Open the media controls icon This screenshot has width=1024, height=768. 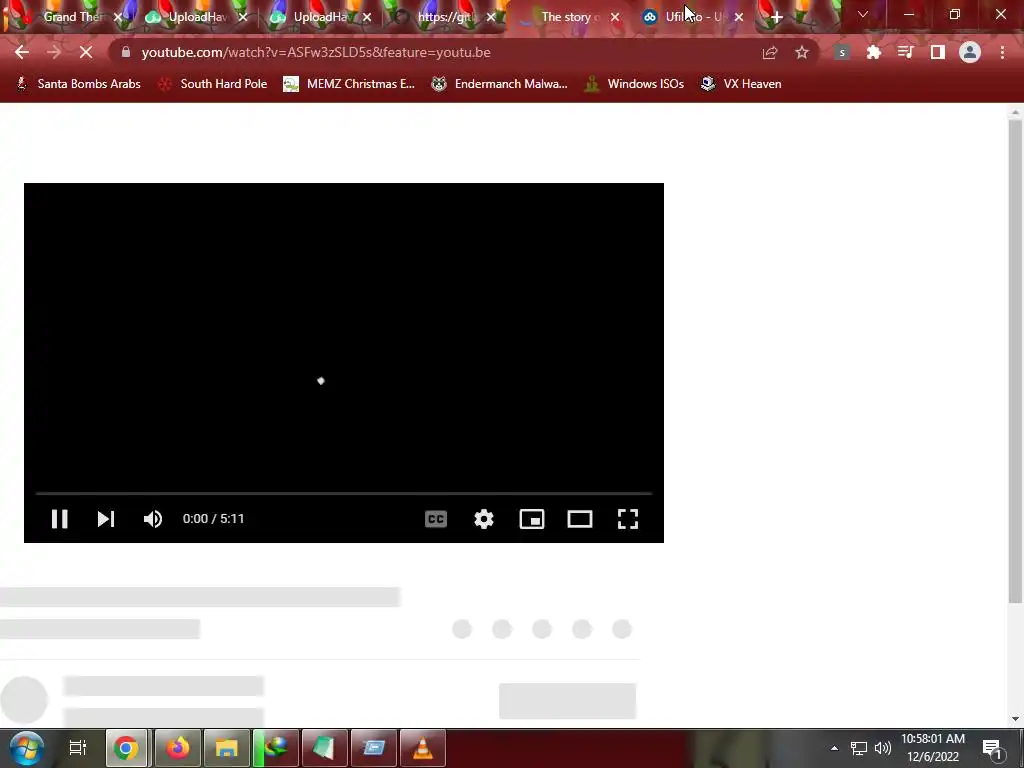click(905, 53)
